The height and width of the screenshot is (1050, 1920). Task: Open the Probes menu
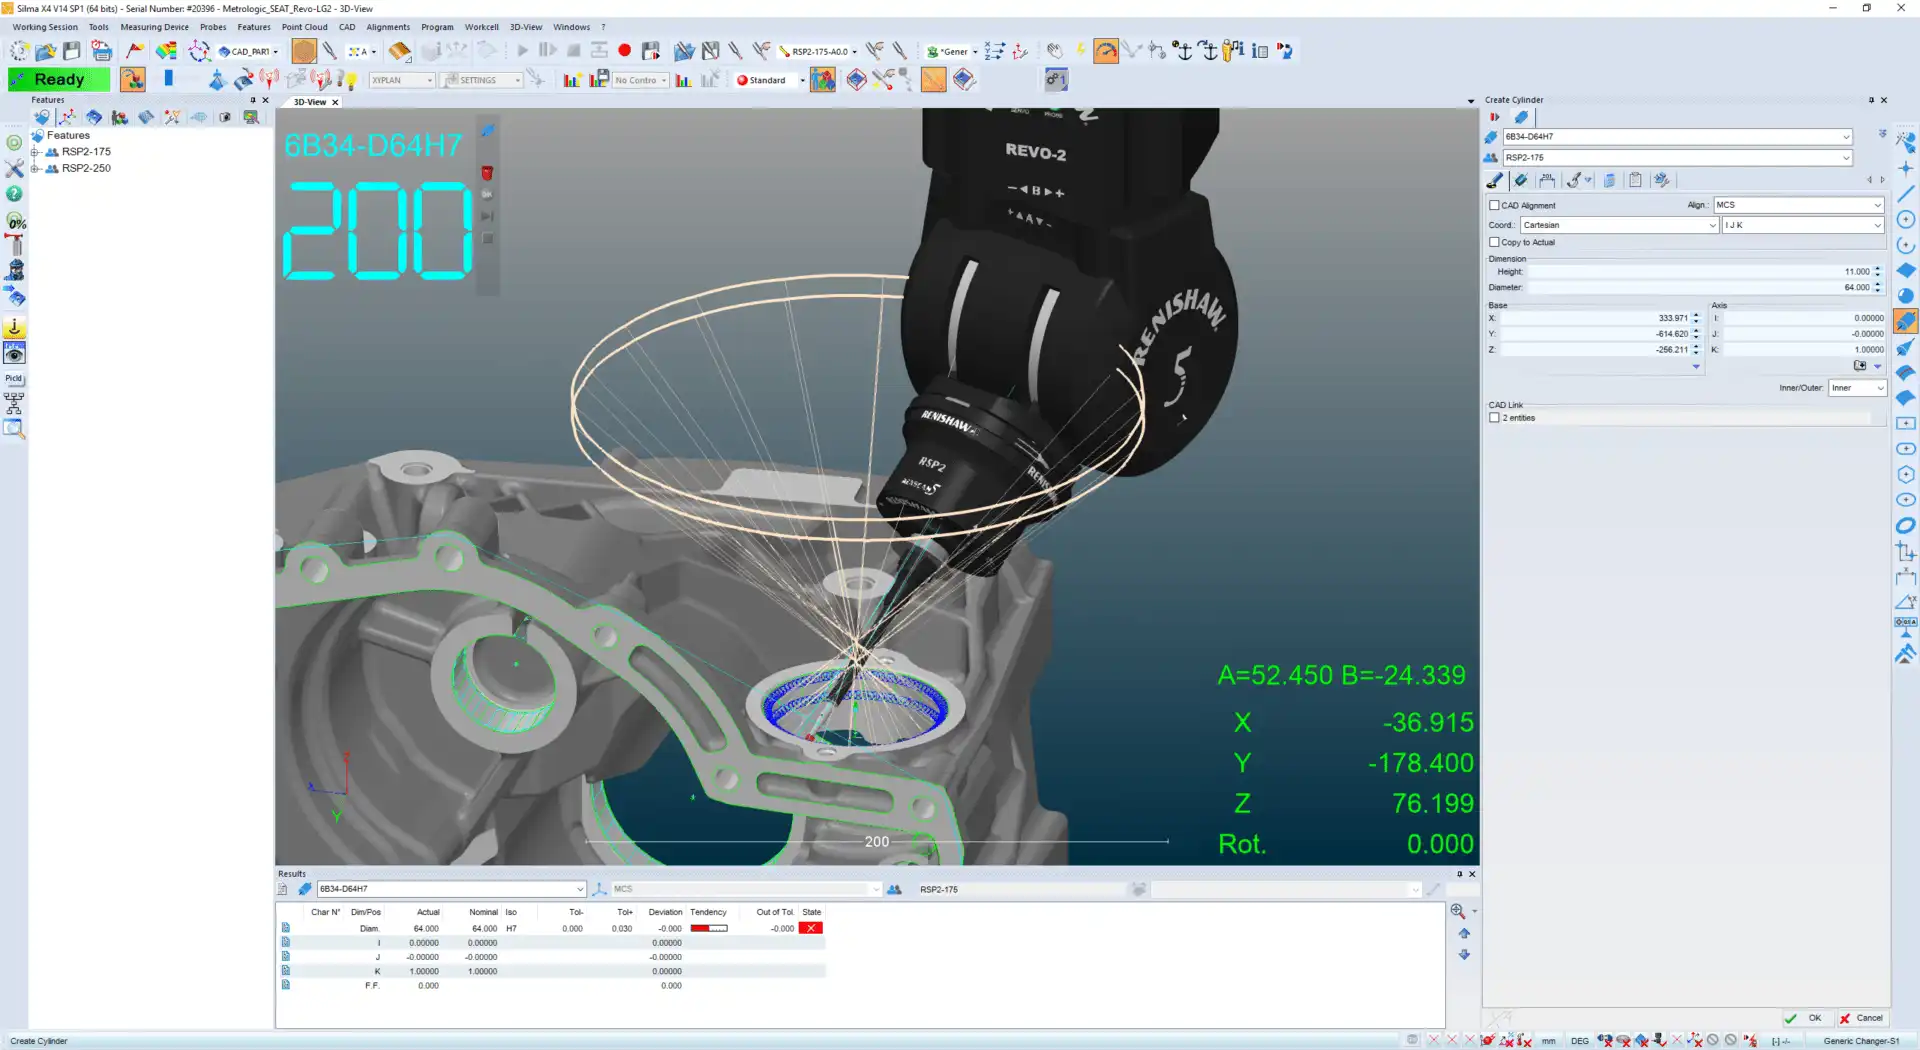pos(212,27)
